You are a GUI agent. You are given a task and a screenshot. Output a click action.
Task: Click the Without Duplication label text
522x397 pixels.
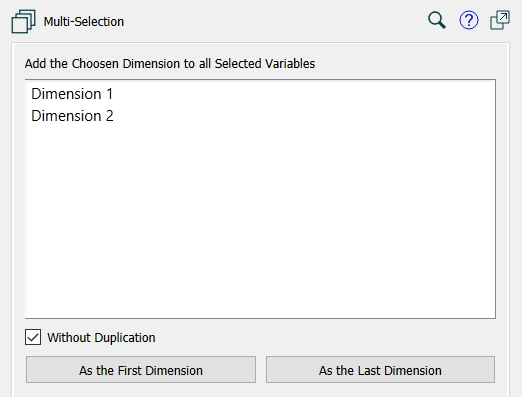101,338
